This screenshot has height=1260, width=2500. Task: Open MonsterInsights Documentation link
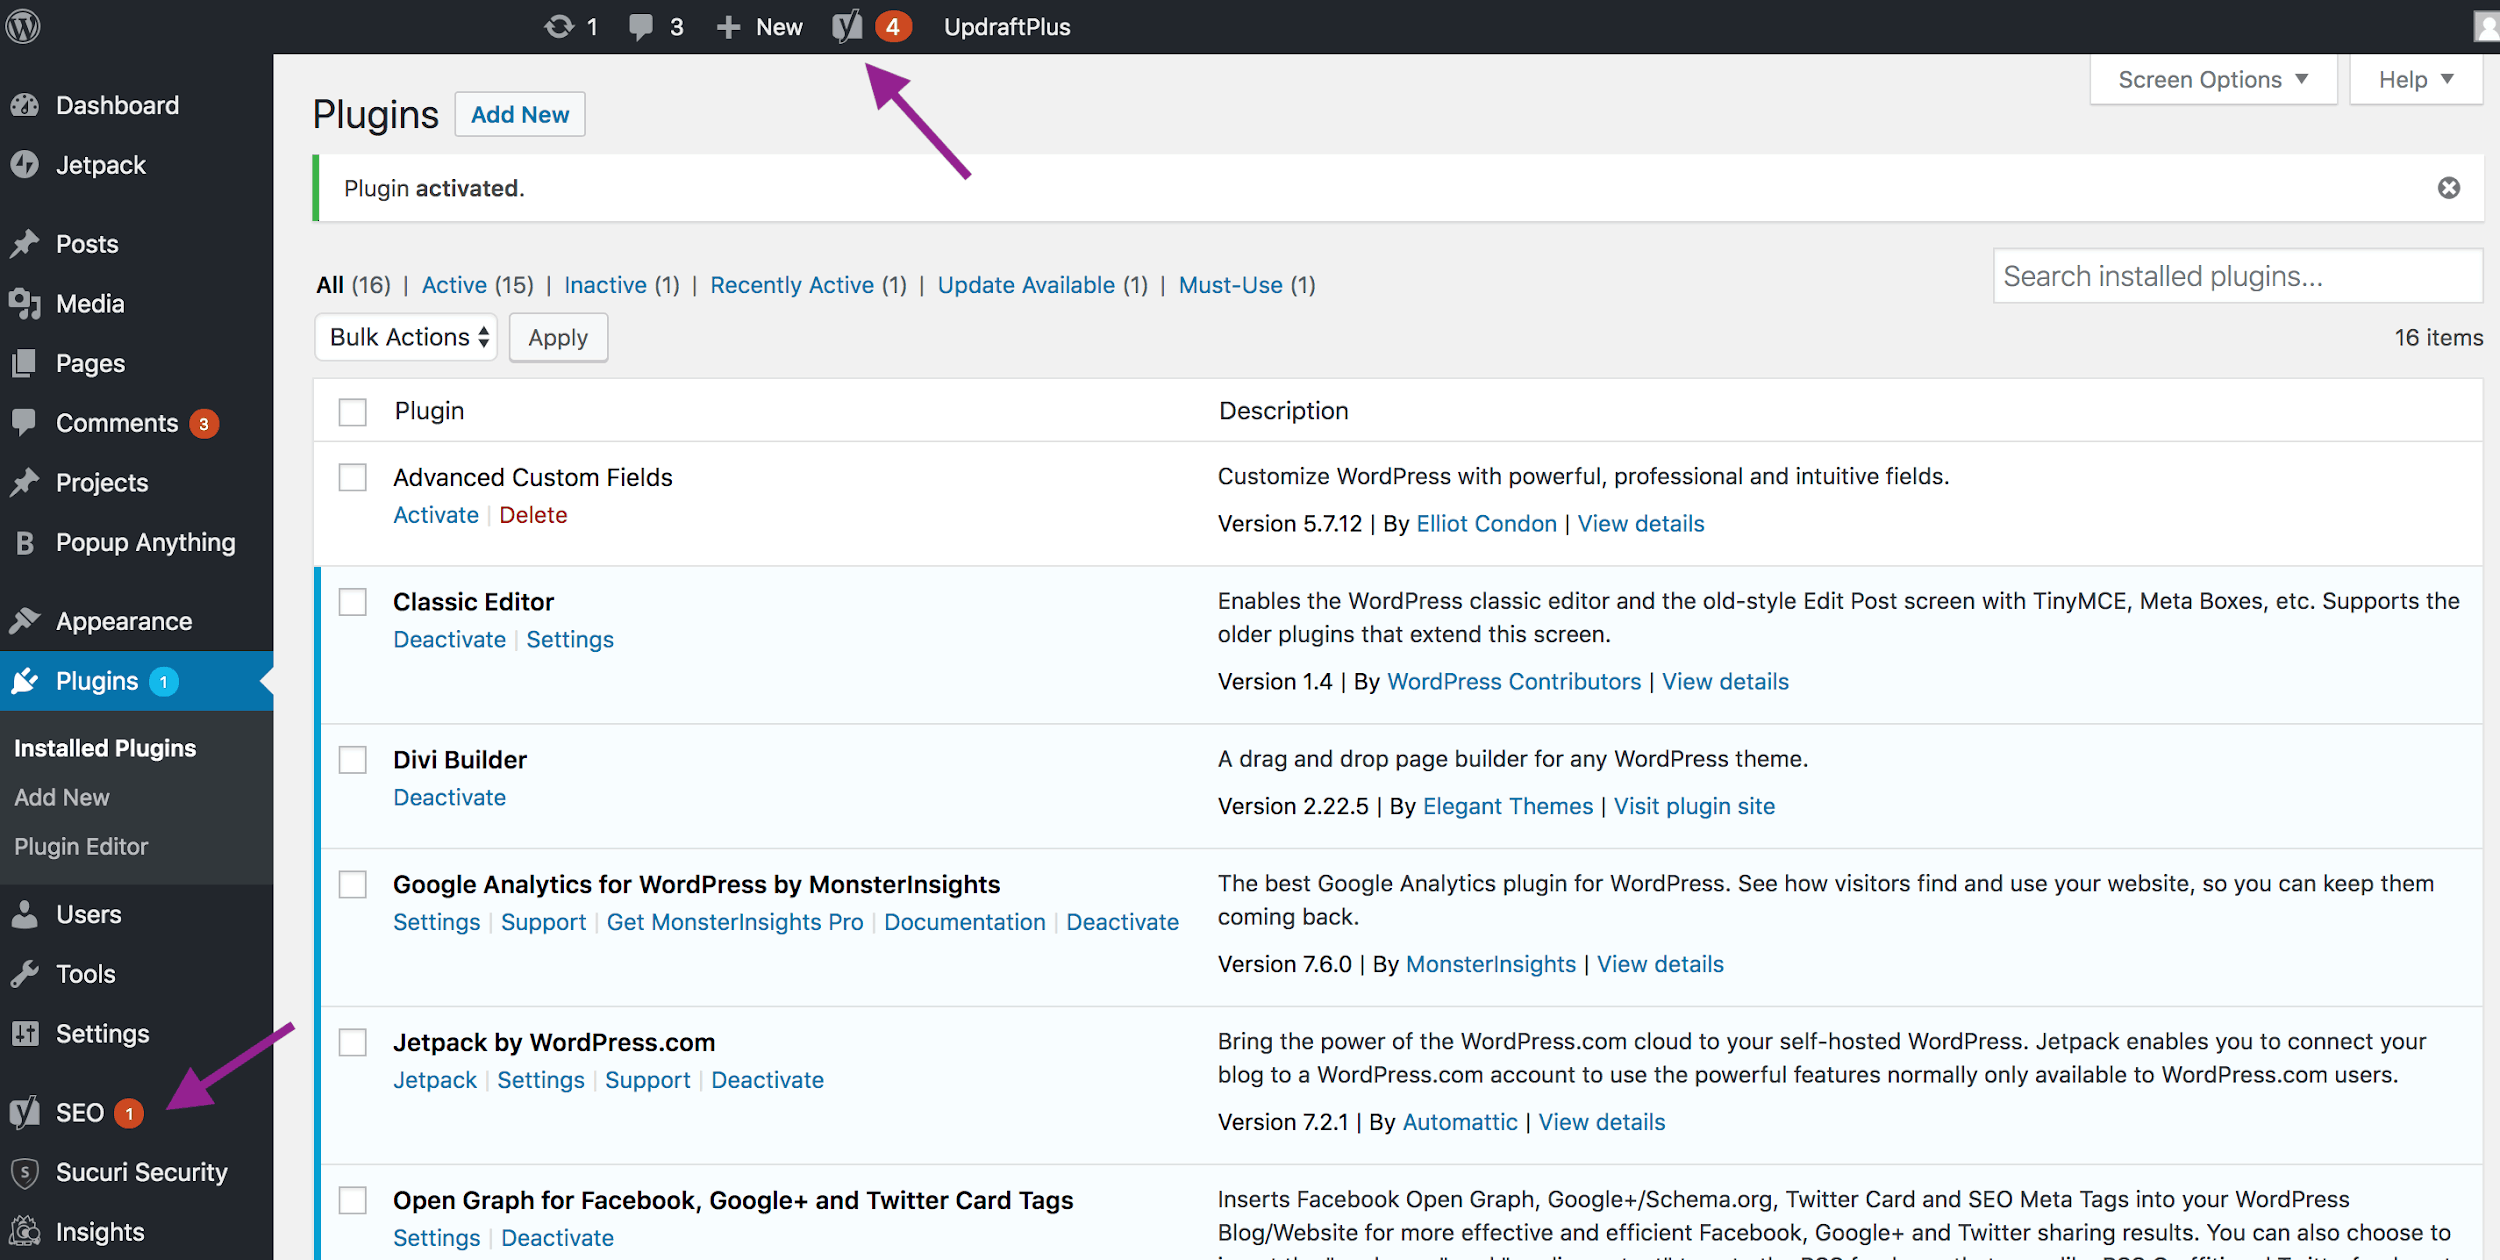coord(965,922)
